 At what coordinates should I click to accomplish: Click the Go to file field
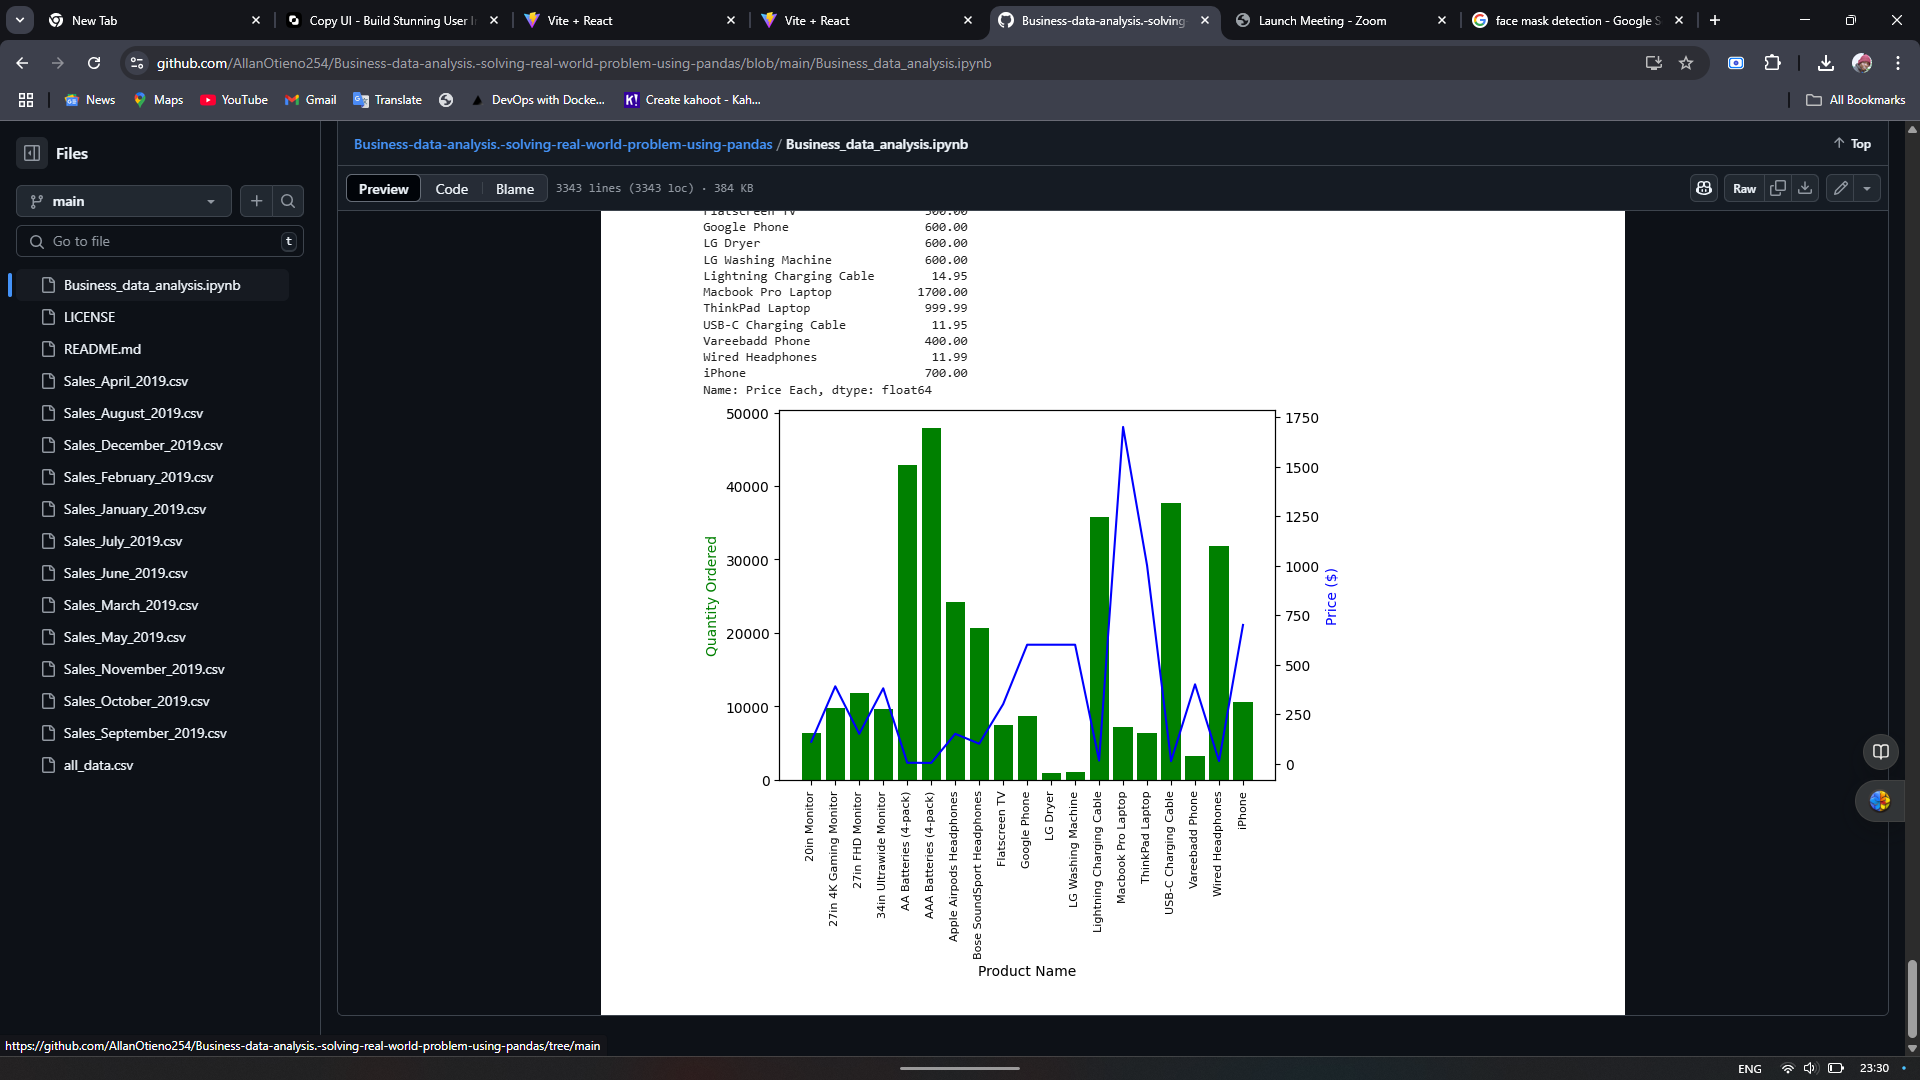[x=160, y=241]
